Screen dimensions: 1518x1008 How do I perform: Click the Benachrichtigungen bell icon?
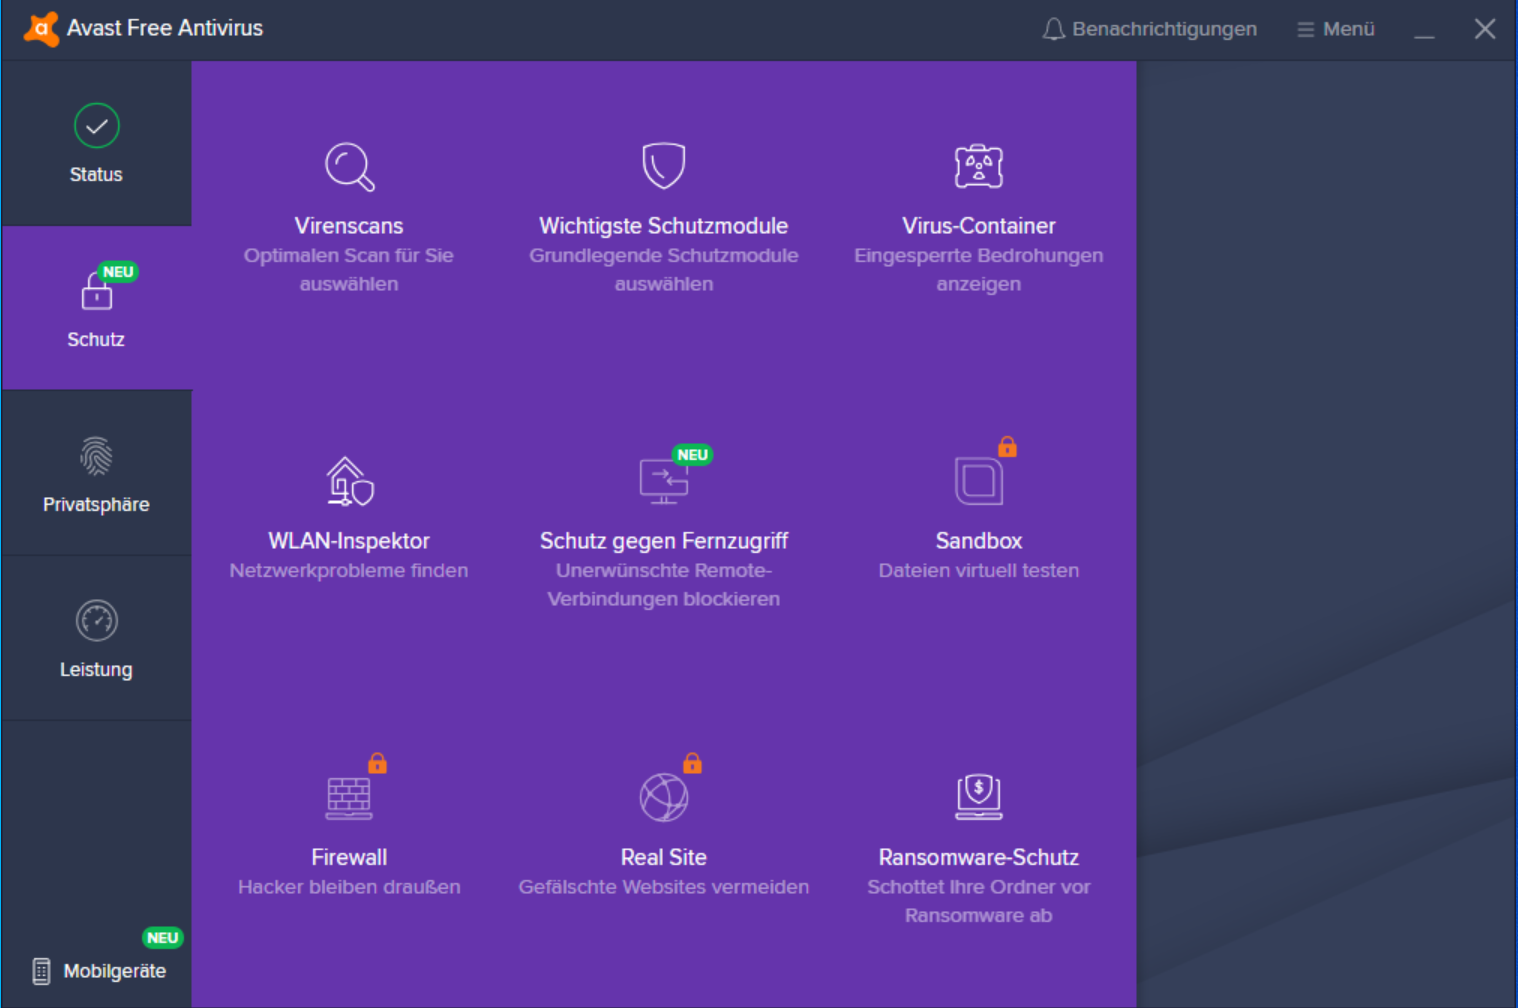1053,29
